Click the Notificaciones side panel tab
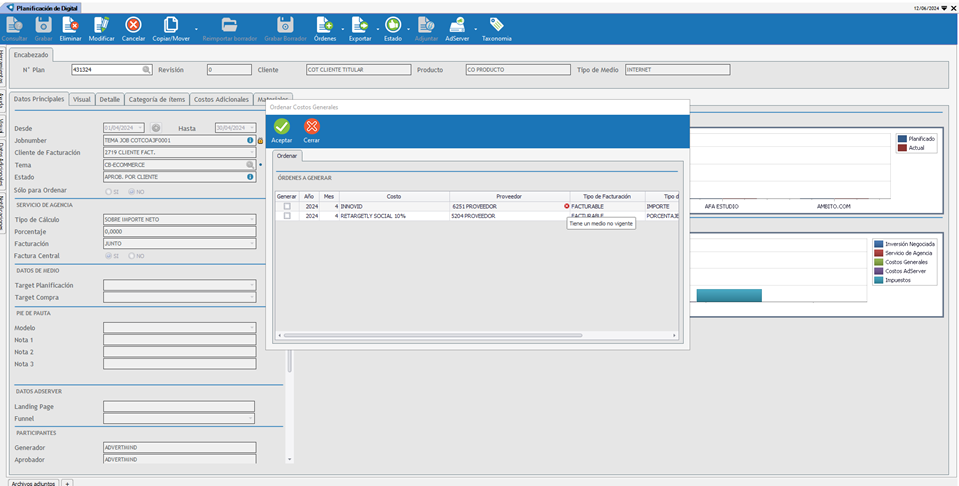The height and width of the screenshot is (486, 959). coord(2,213)
